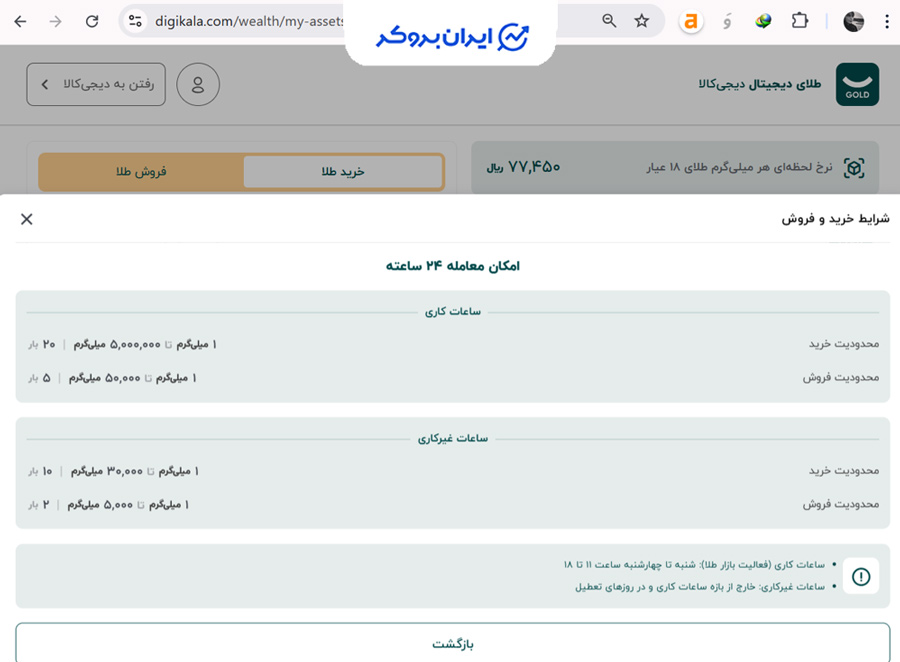
Task: Reload the current page
Action: tap(91, 20)
